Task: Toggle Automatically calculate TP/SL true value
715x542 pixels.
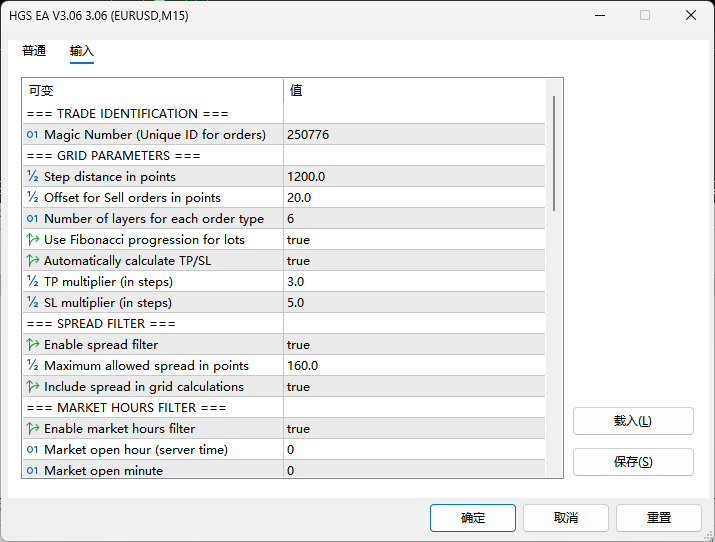Action: 298,261
